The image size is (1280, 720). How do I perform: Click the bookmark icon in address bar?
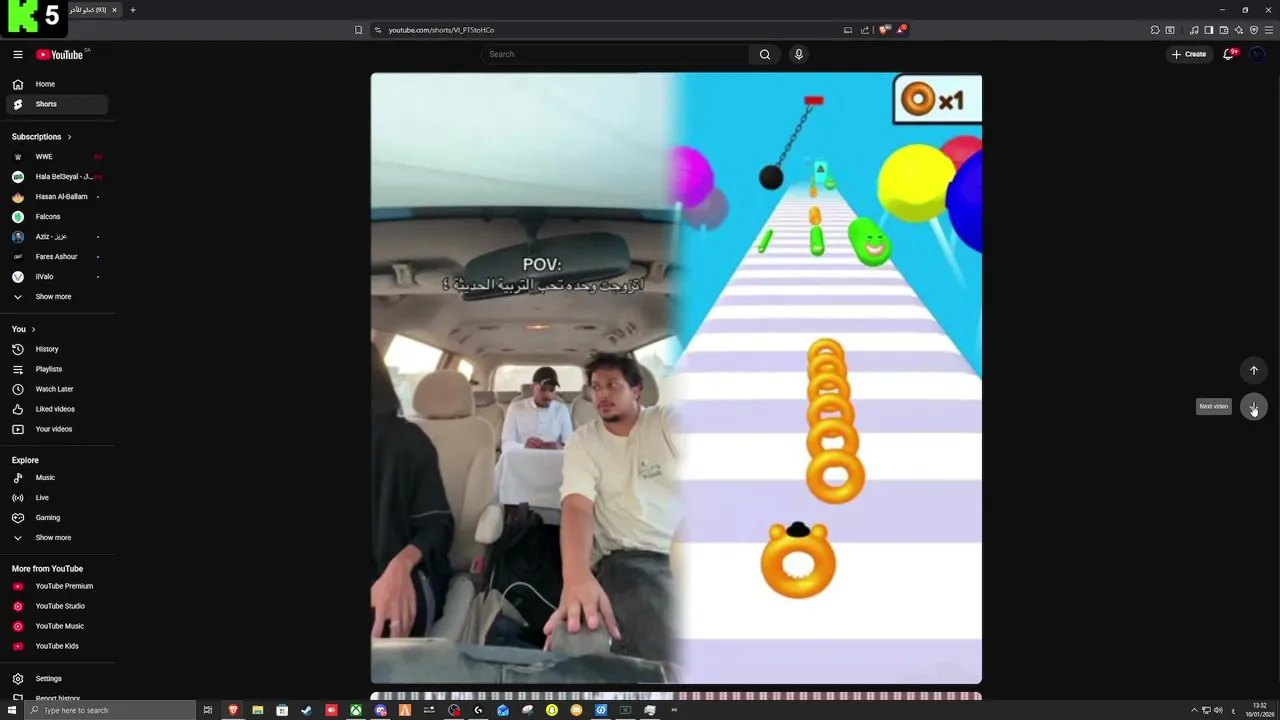[358, 30]
